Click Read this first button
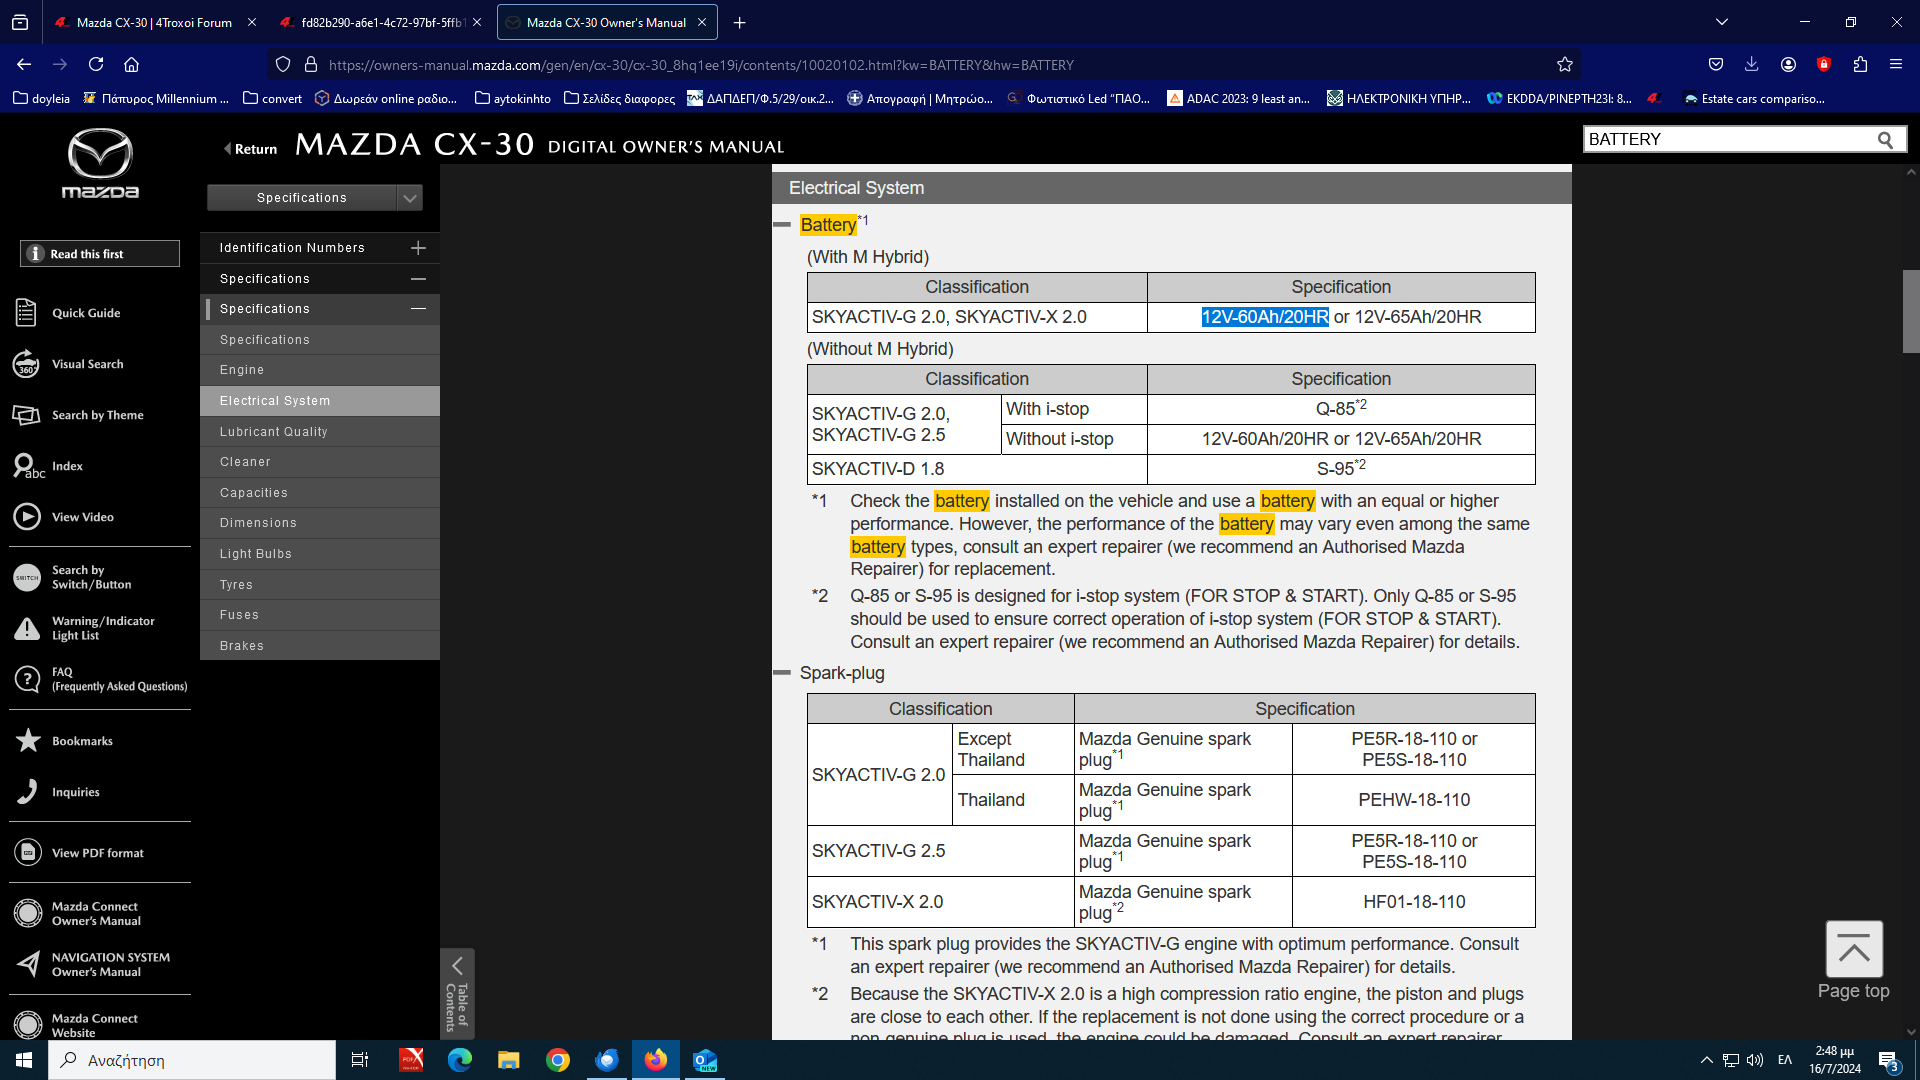This screenshot has height=1080, width=1920. coord(100,254)
